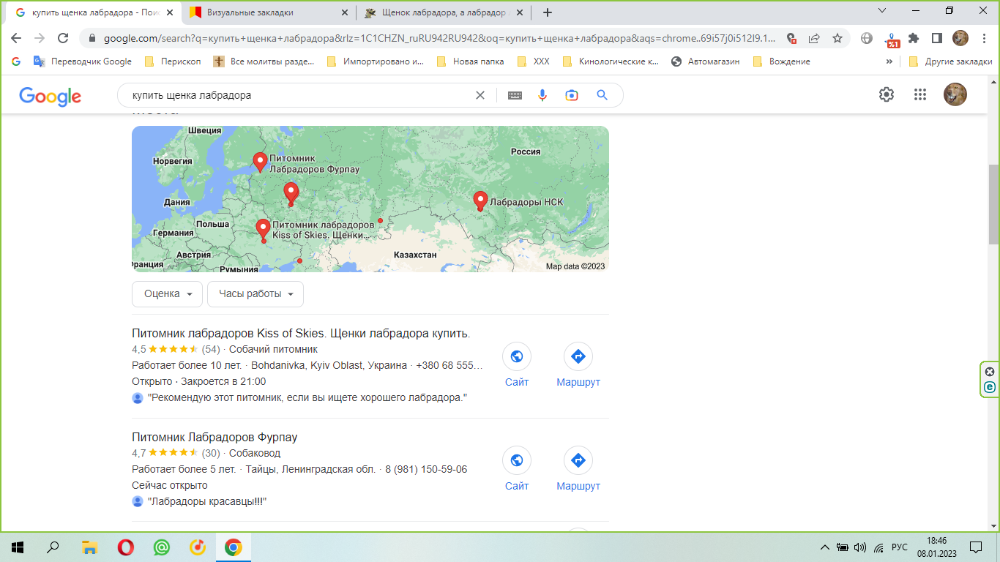Click into the Google search input field
This screenshot has width=1000, height=562.
pyautogui.click(x=300, y=95)
